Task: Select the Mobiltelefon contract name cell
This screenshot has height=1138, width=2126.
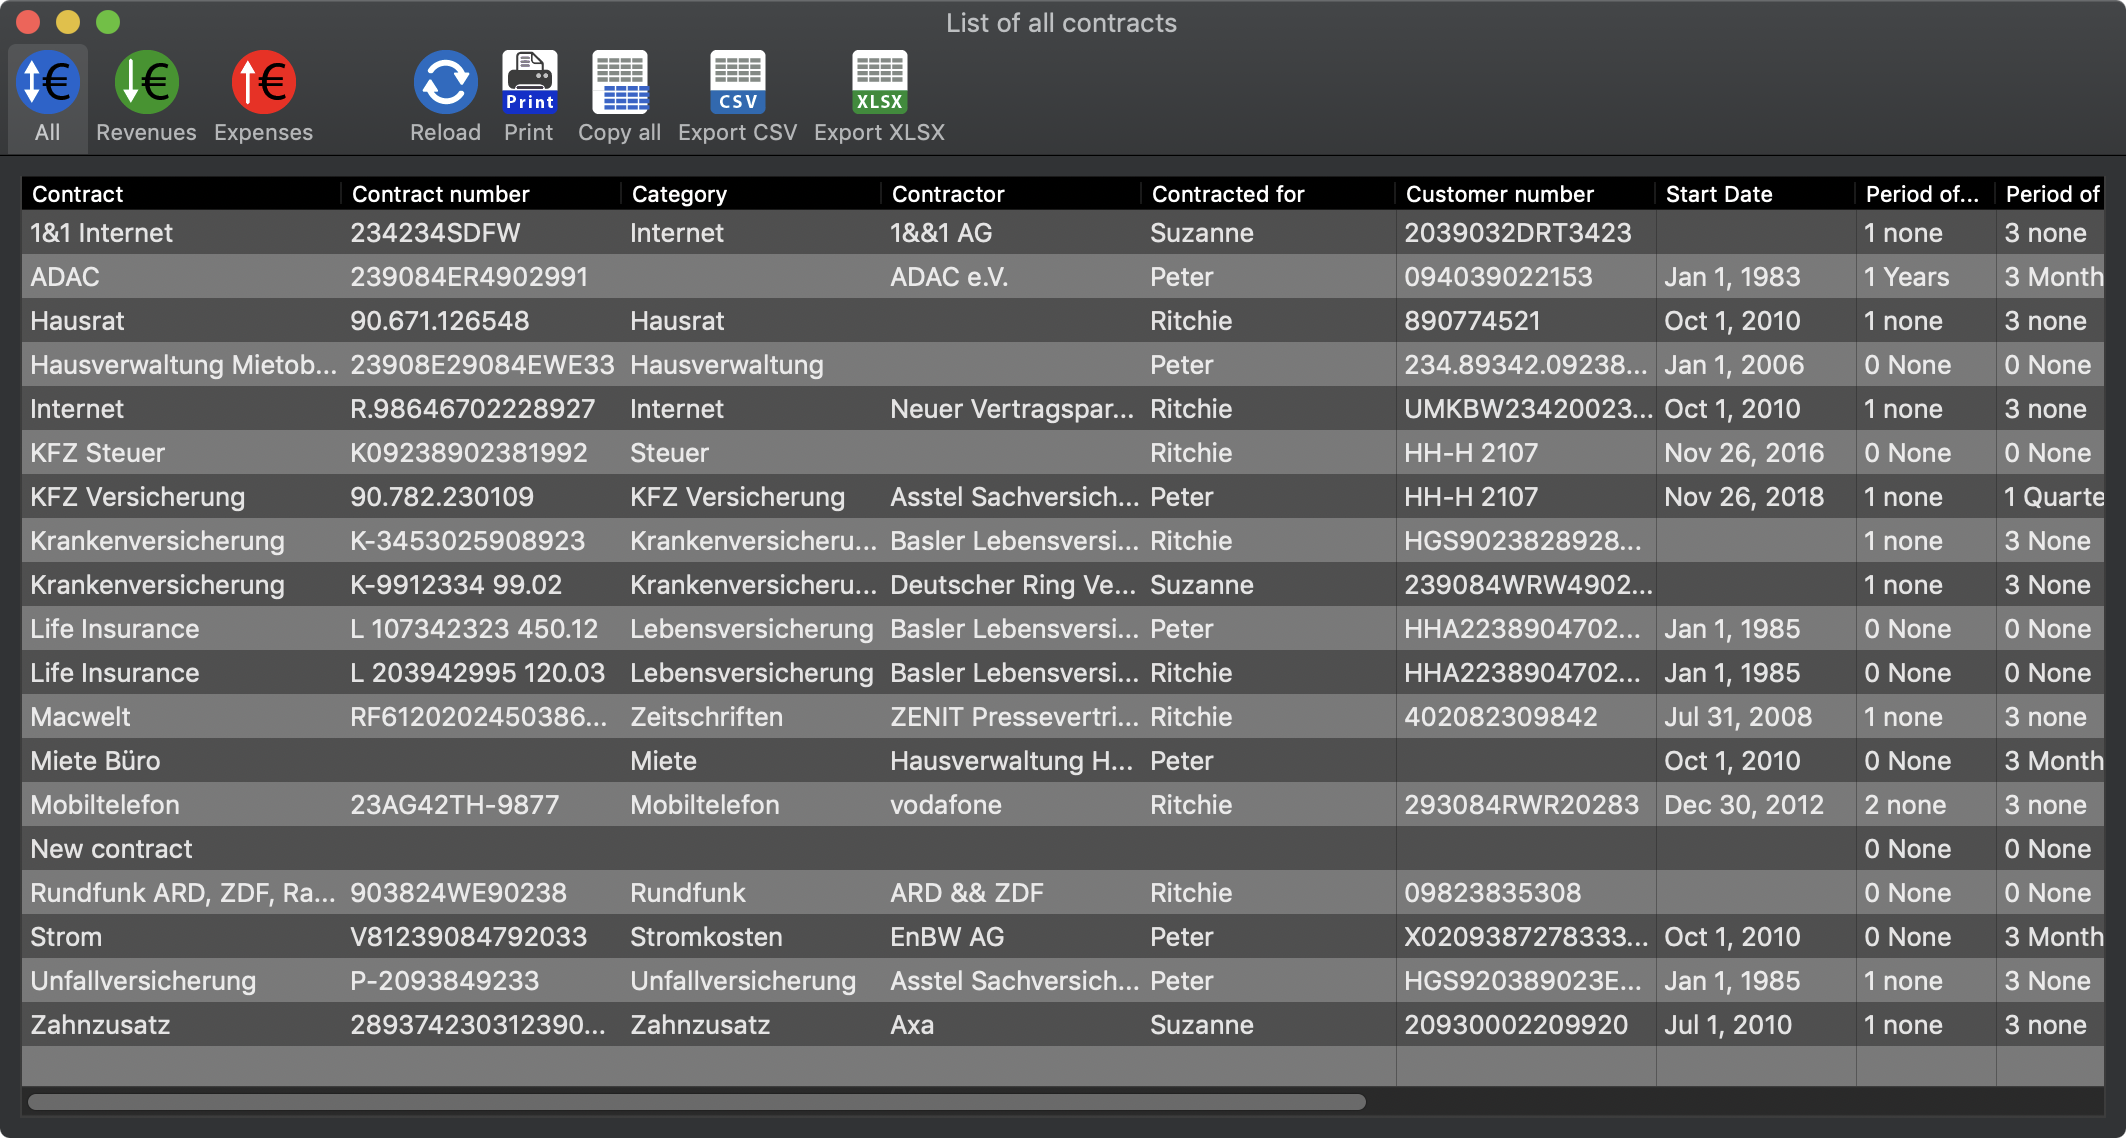Action: tap(105, 805)
